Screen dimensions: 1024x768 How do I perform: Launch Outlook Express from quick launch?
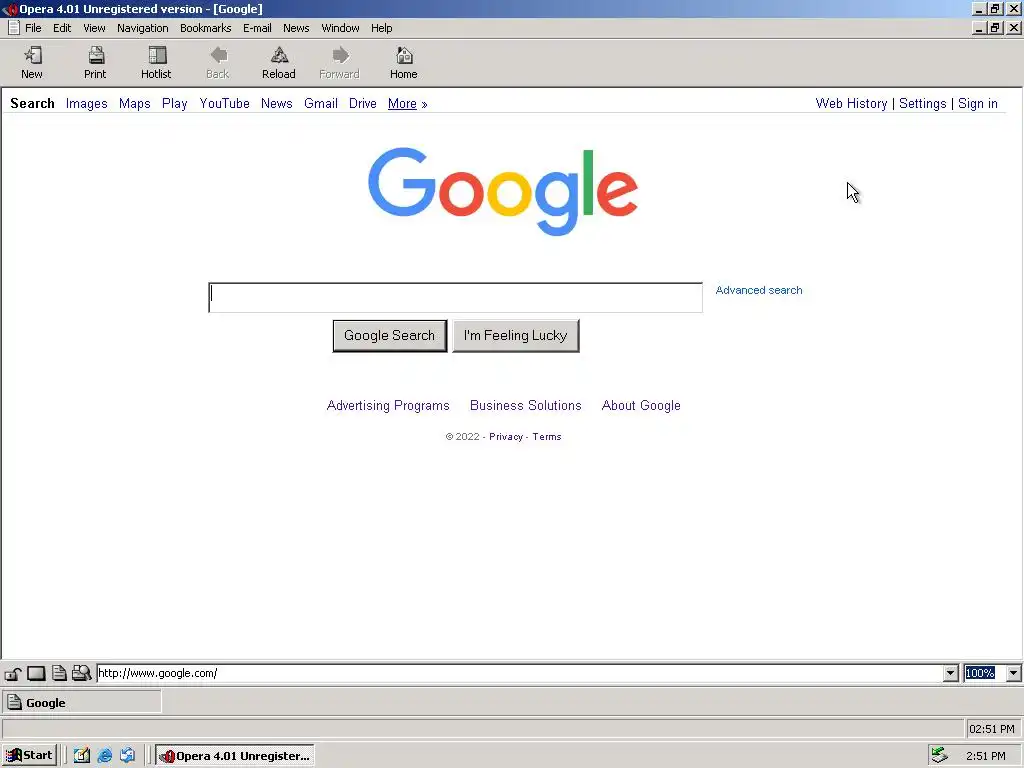[x=127, y=756]
